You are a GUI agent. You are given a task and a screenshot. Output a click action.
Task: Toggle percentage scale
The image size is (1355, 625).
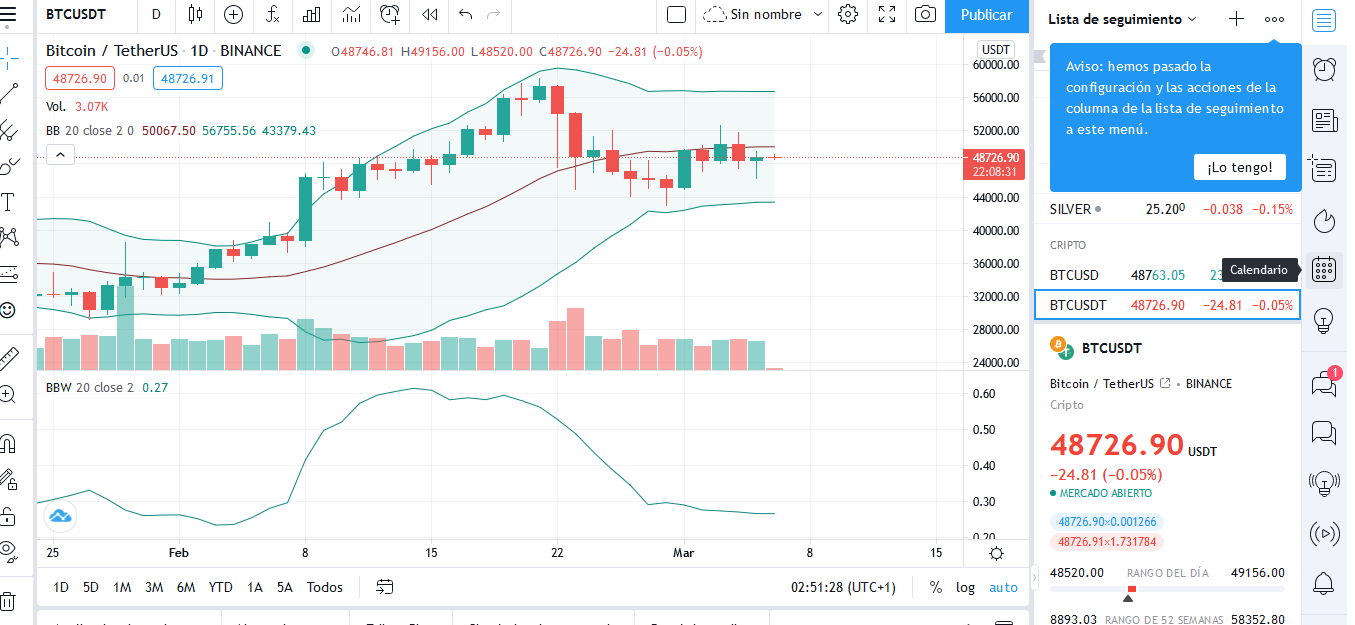pyautogui.click(x=936, y=587)
